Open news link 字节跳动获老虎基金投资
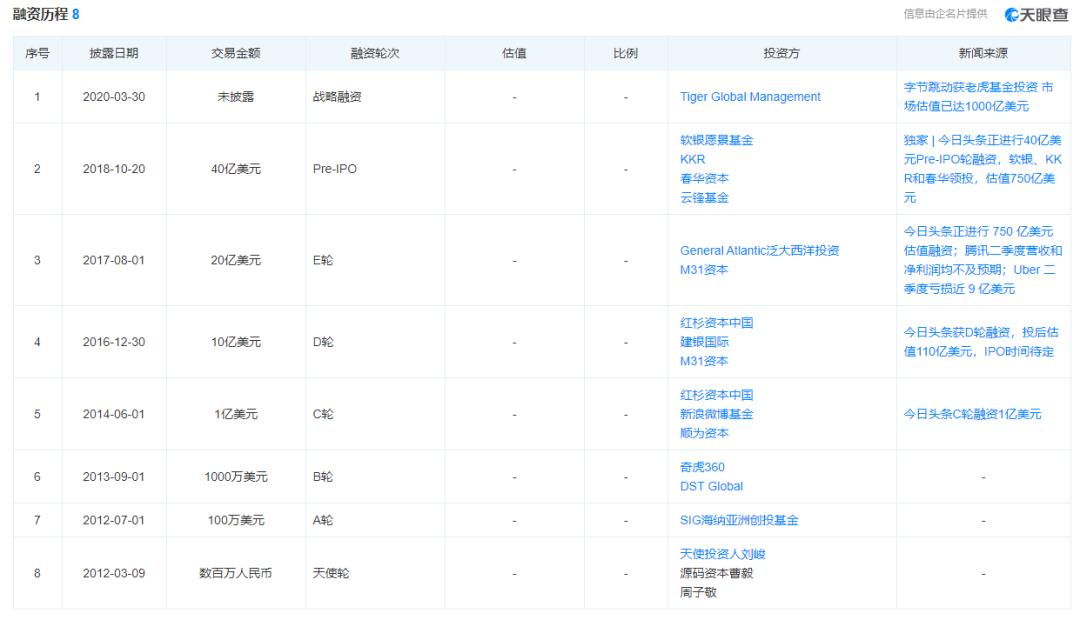The width and height of the screenshot is (1080, 620). coord(978,97)
